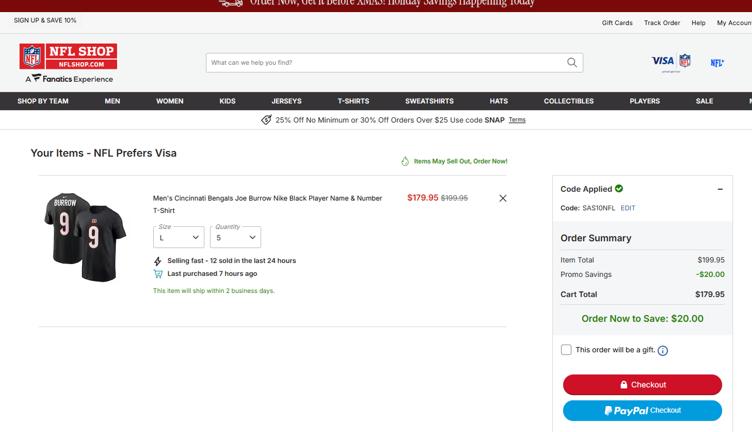The image size is (752, 432).
Task: Click the gift info icon
Action: coord(662,350)
